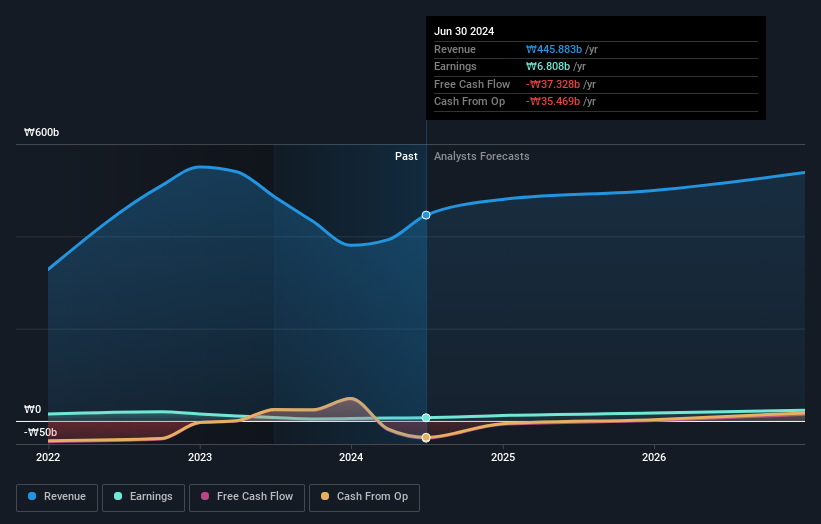The height and width of the screenshot is (524, 821).
Task: Click the Earnings row label in tooltip
Action: (456, 66)
